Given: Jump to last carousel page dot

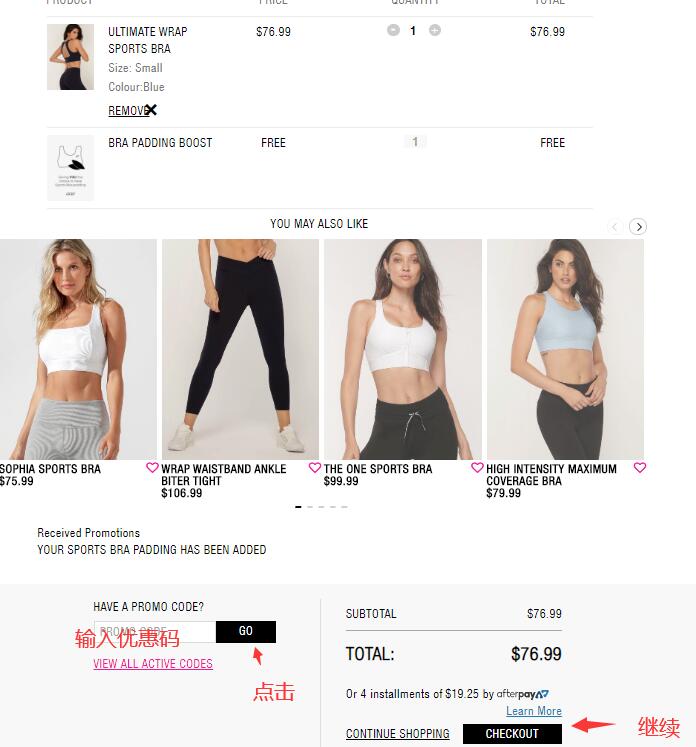Looking at the screenshot, I should (x=344, y=507).
